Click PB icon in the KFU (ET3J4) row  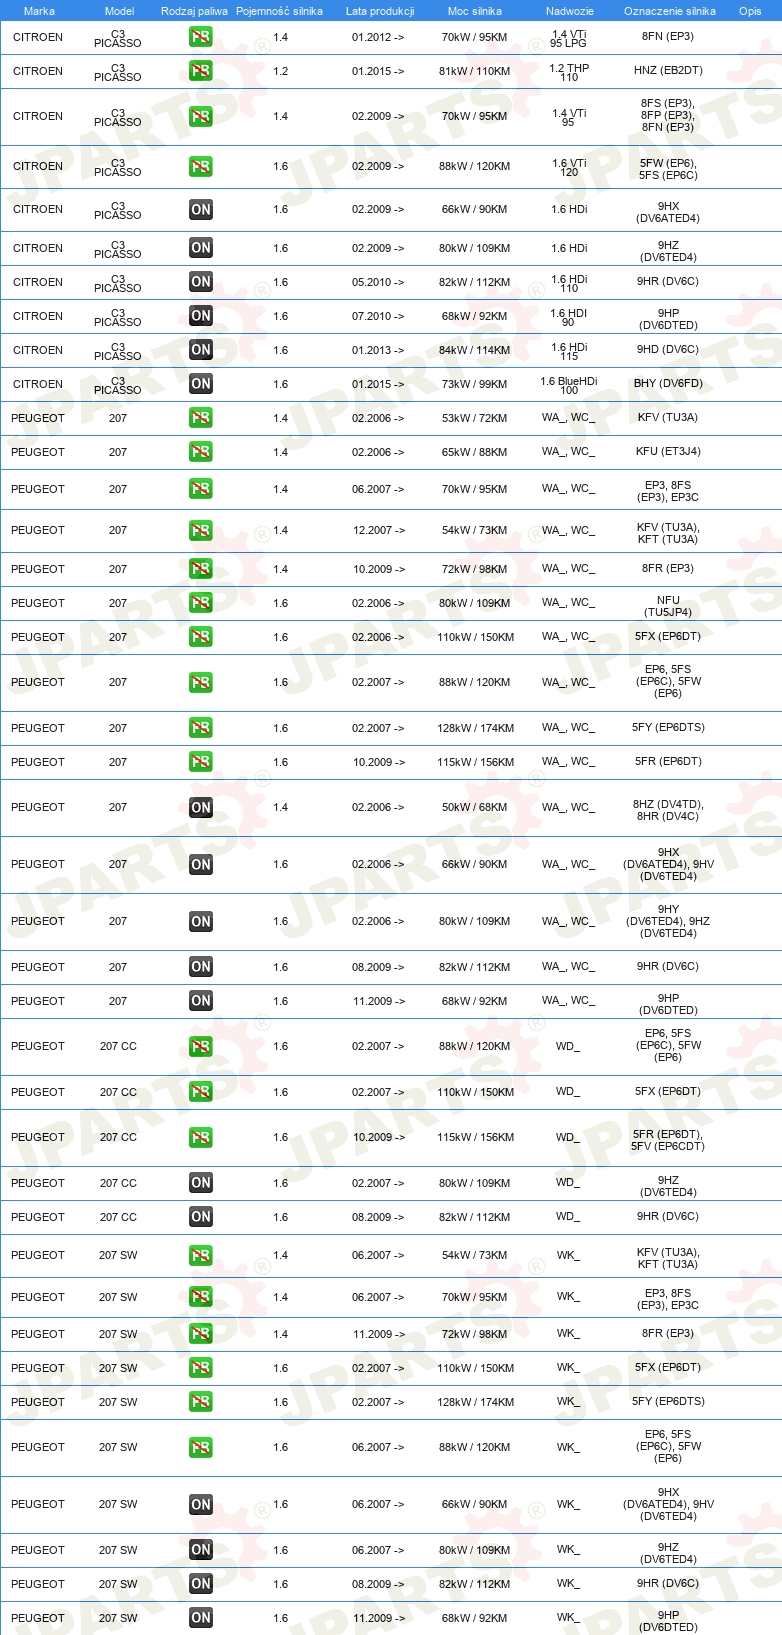click(201, 452)
